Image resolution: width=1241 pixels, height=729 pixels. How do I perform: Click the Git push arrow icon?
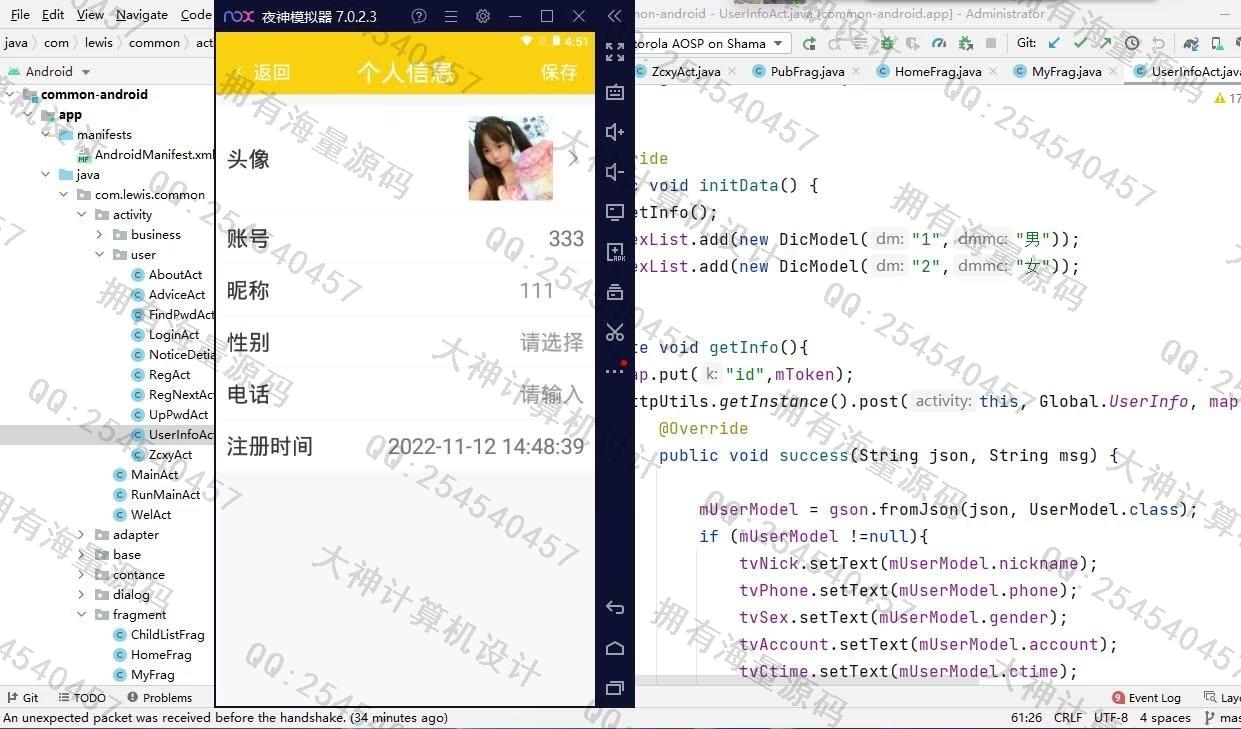(1105, 43)
